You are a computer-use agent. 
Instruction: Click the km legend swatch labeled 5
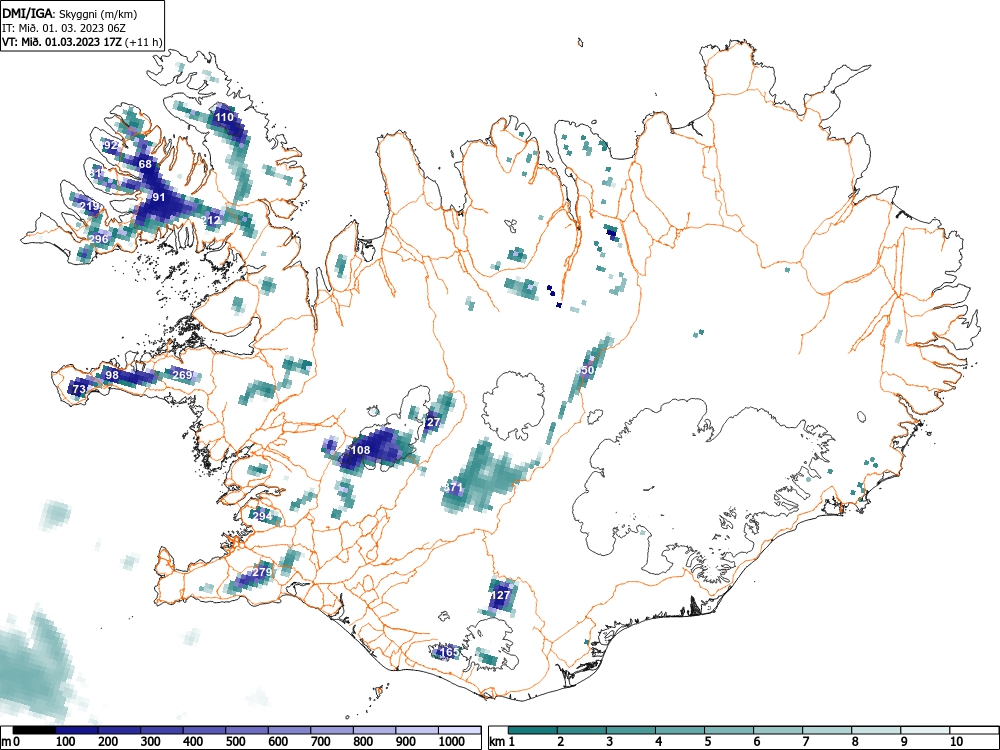click(x=729, y=730)
